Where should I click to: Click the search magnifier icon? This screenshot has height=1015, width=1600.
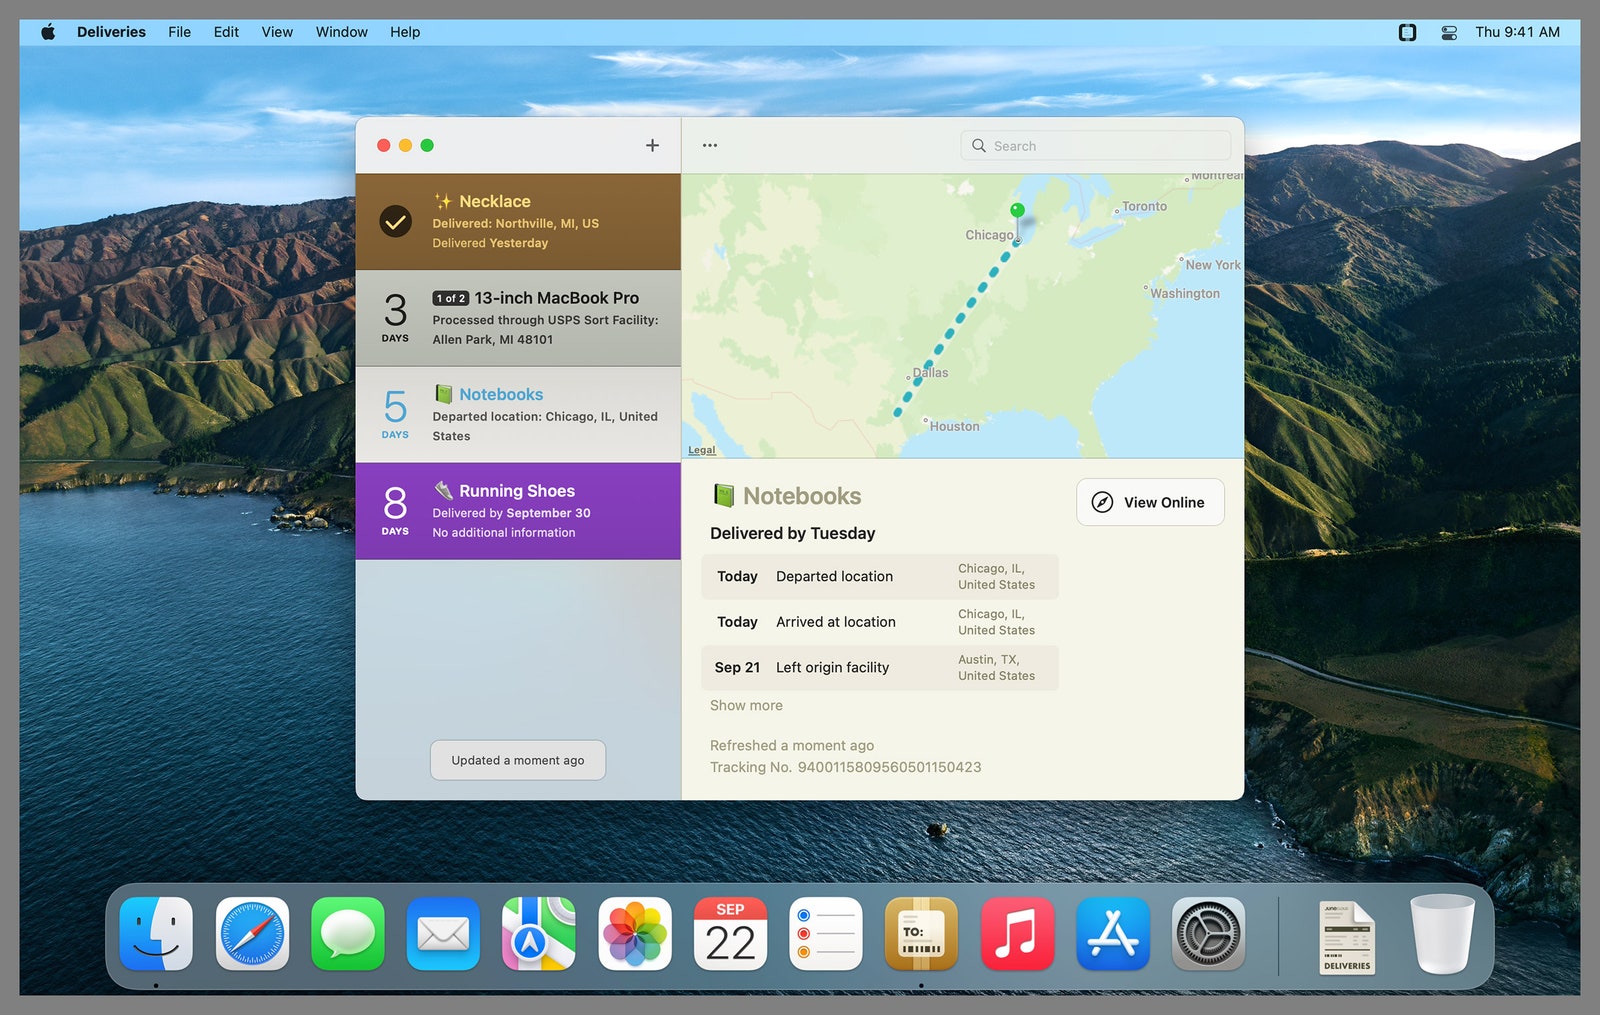[979, 145]
